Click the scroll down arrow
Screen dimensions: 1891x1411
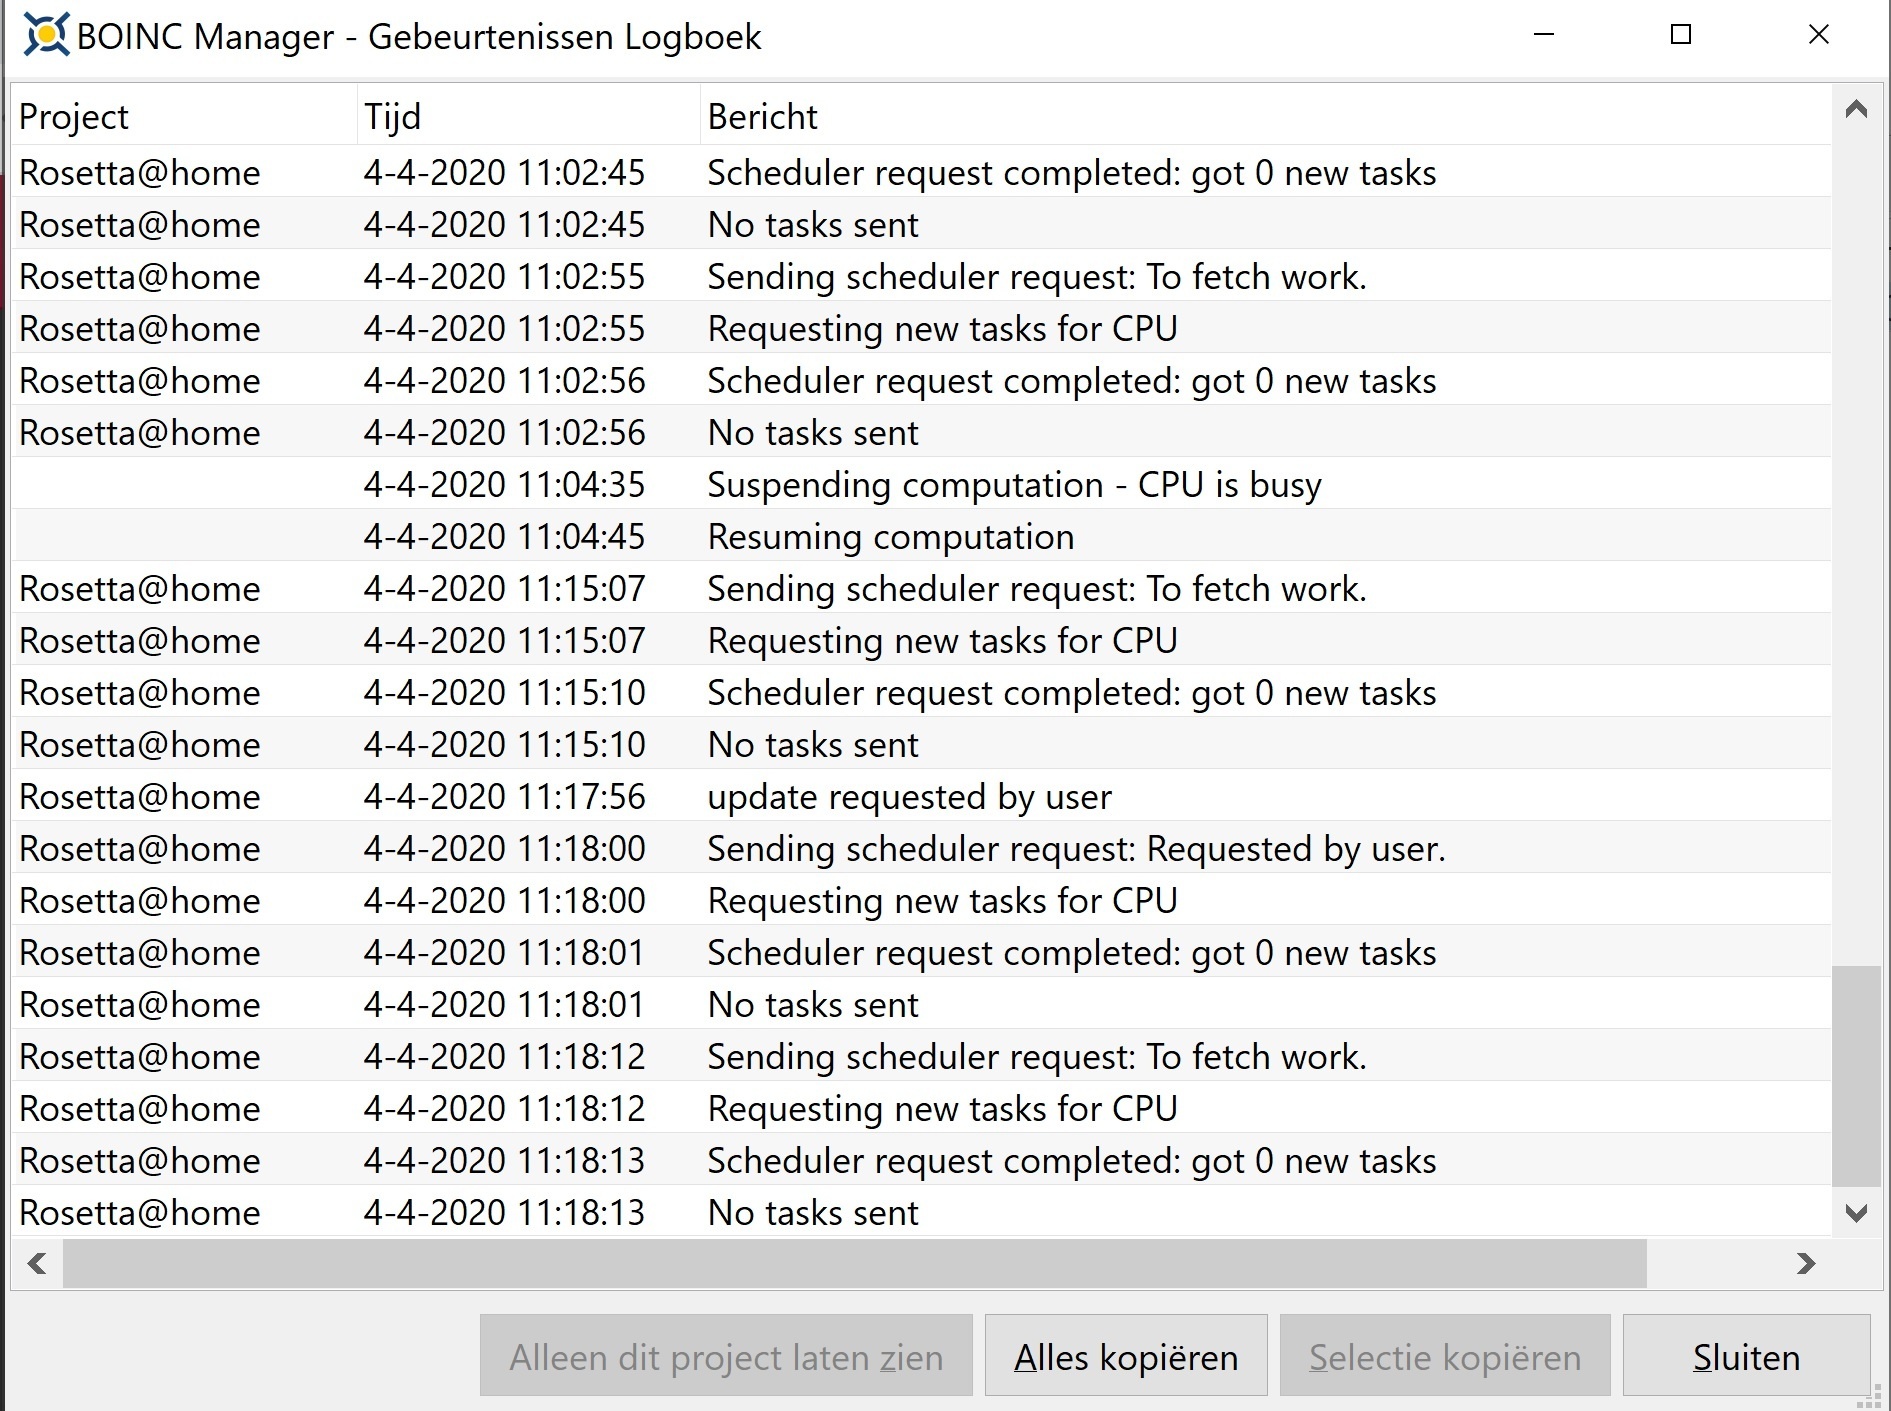pos(1856,1214)
